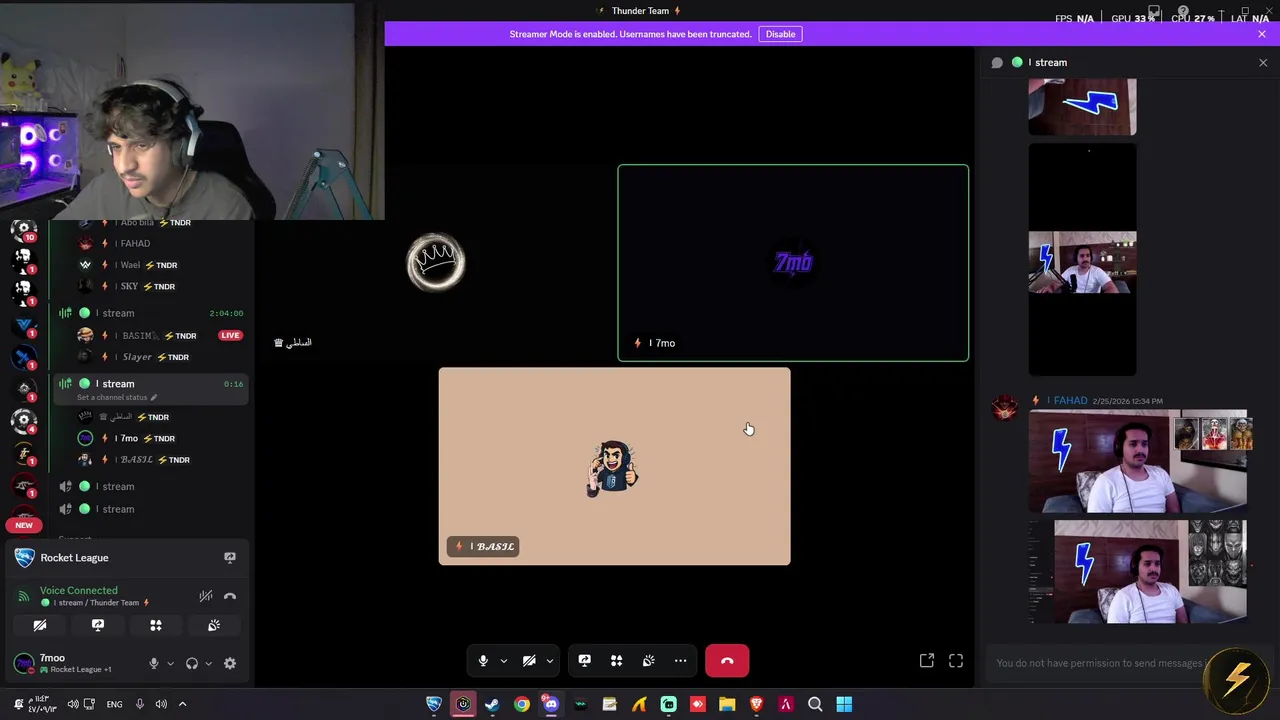Viewport: 1280px width, 720px height.
Task: Join the last empty stream voice channel
Action: pyautogui.click(x=150, y=509)
